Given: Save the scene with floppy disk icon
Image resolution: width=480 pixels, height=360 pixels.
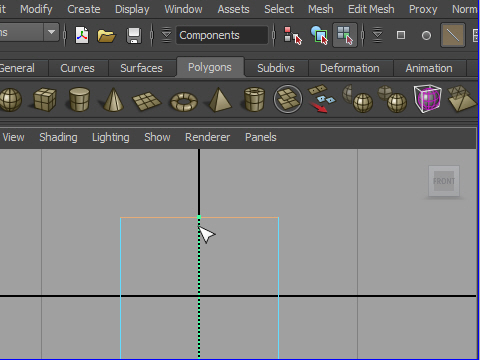Looking at the screenshot, I should [x=134, y=36].
